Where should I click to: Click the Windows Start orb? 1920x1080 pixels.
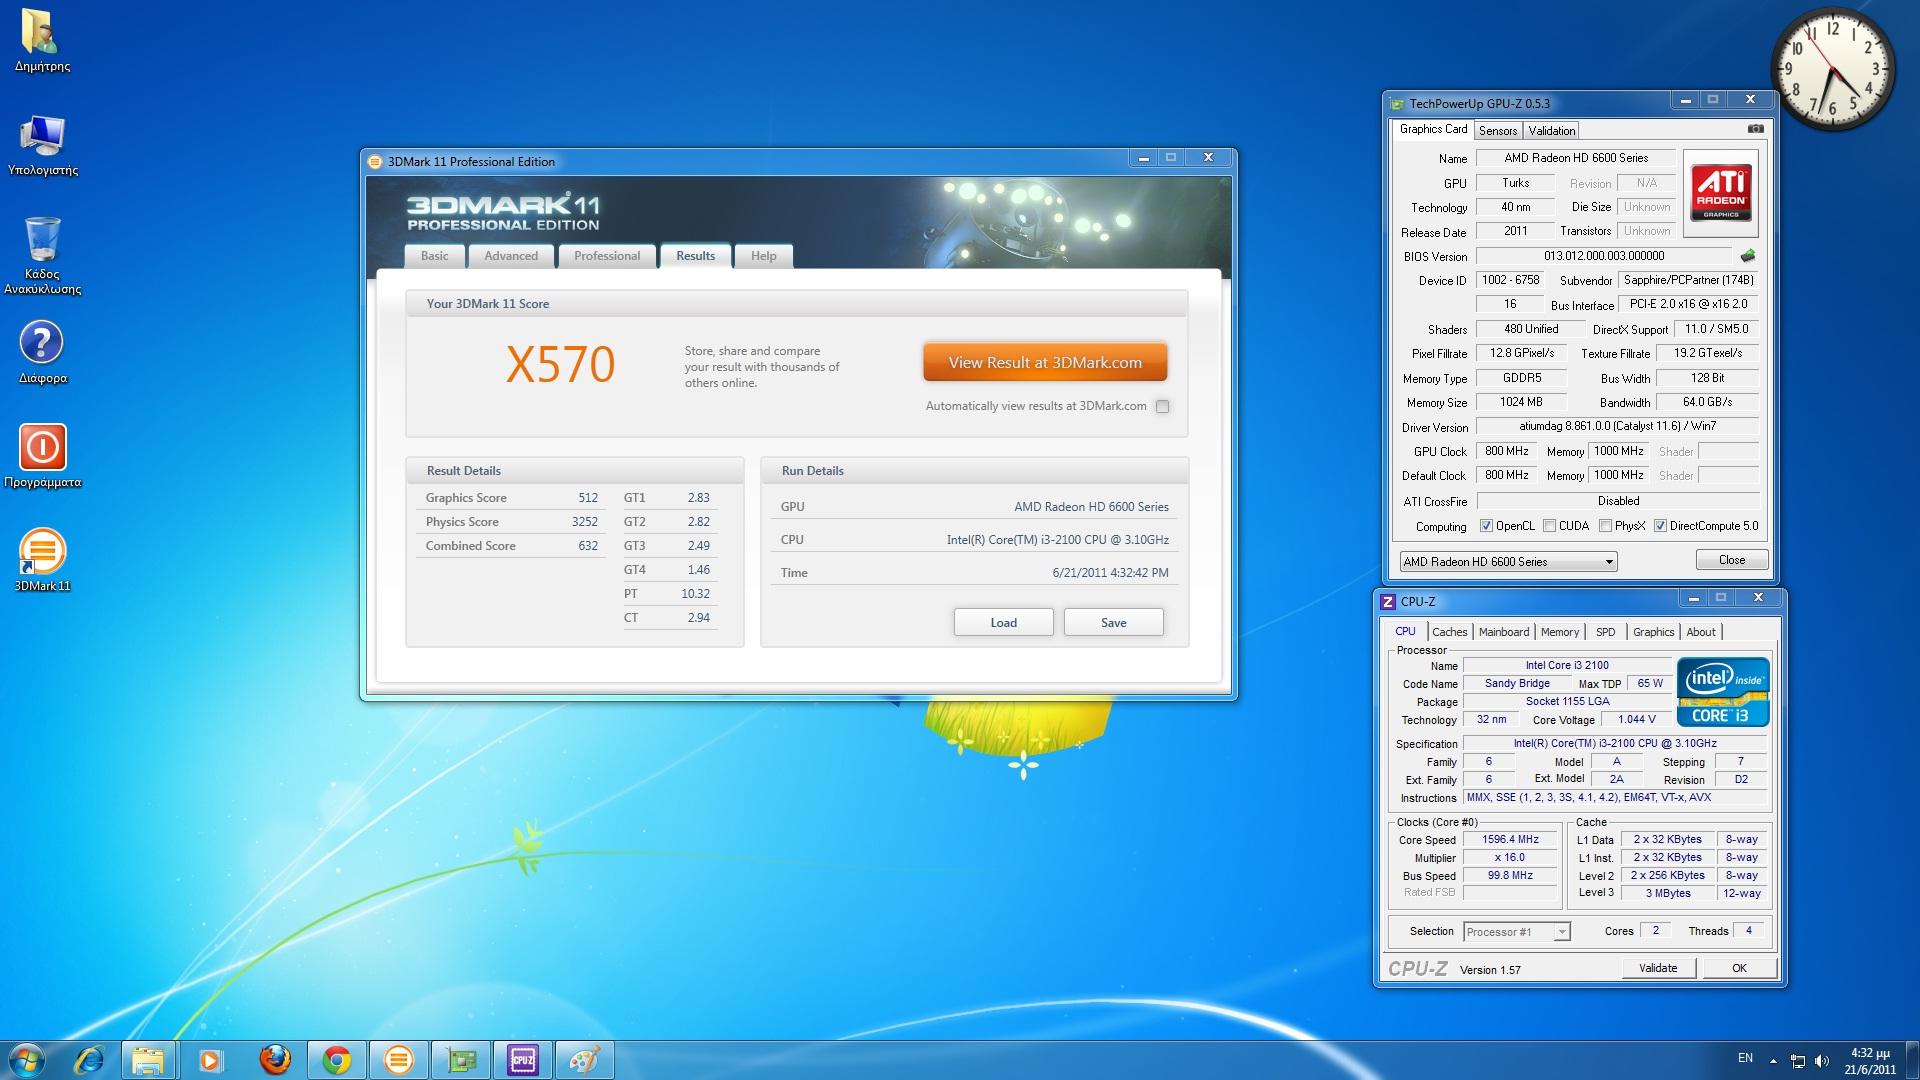[x=27, y=1060]
